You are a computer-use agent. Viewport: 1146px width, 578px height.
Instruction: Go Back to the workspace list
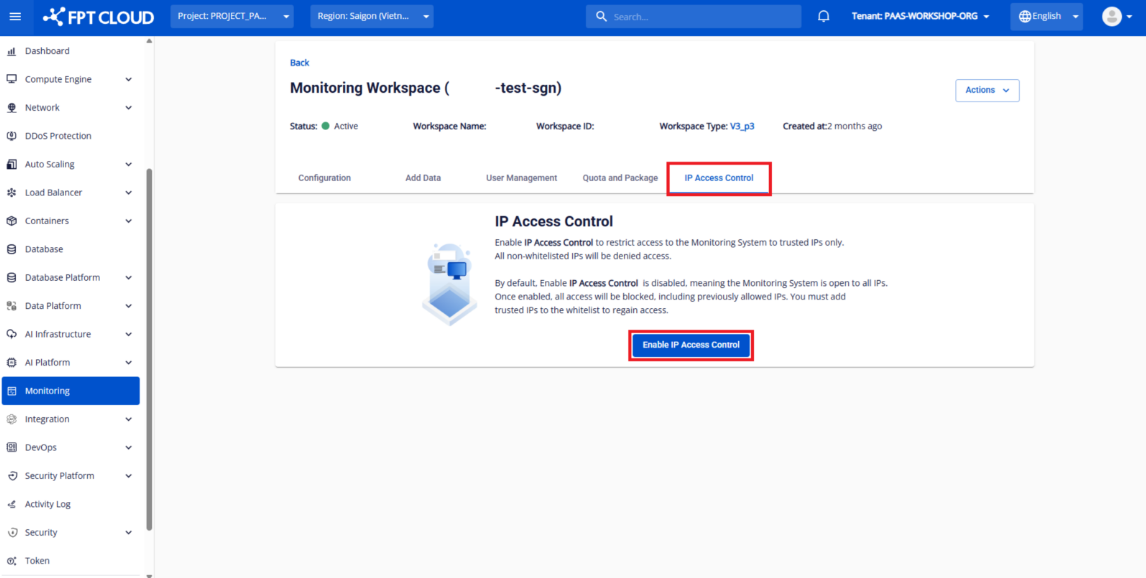pyautogui.click(x=299, y=62)
